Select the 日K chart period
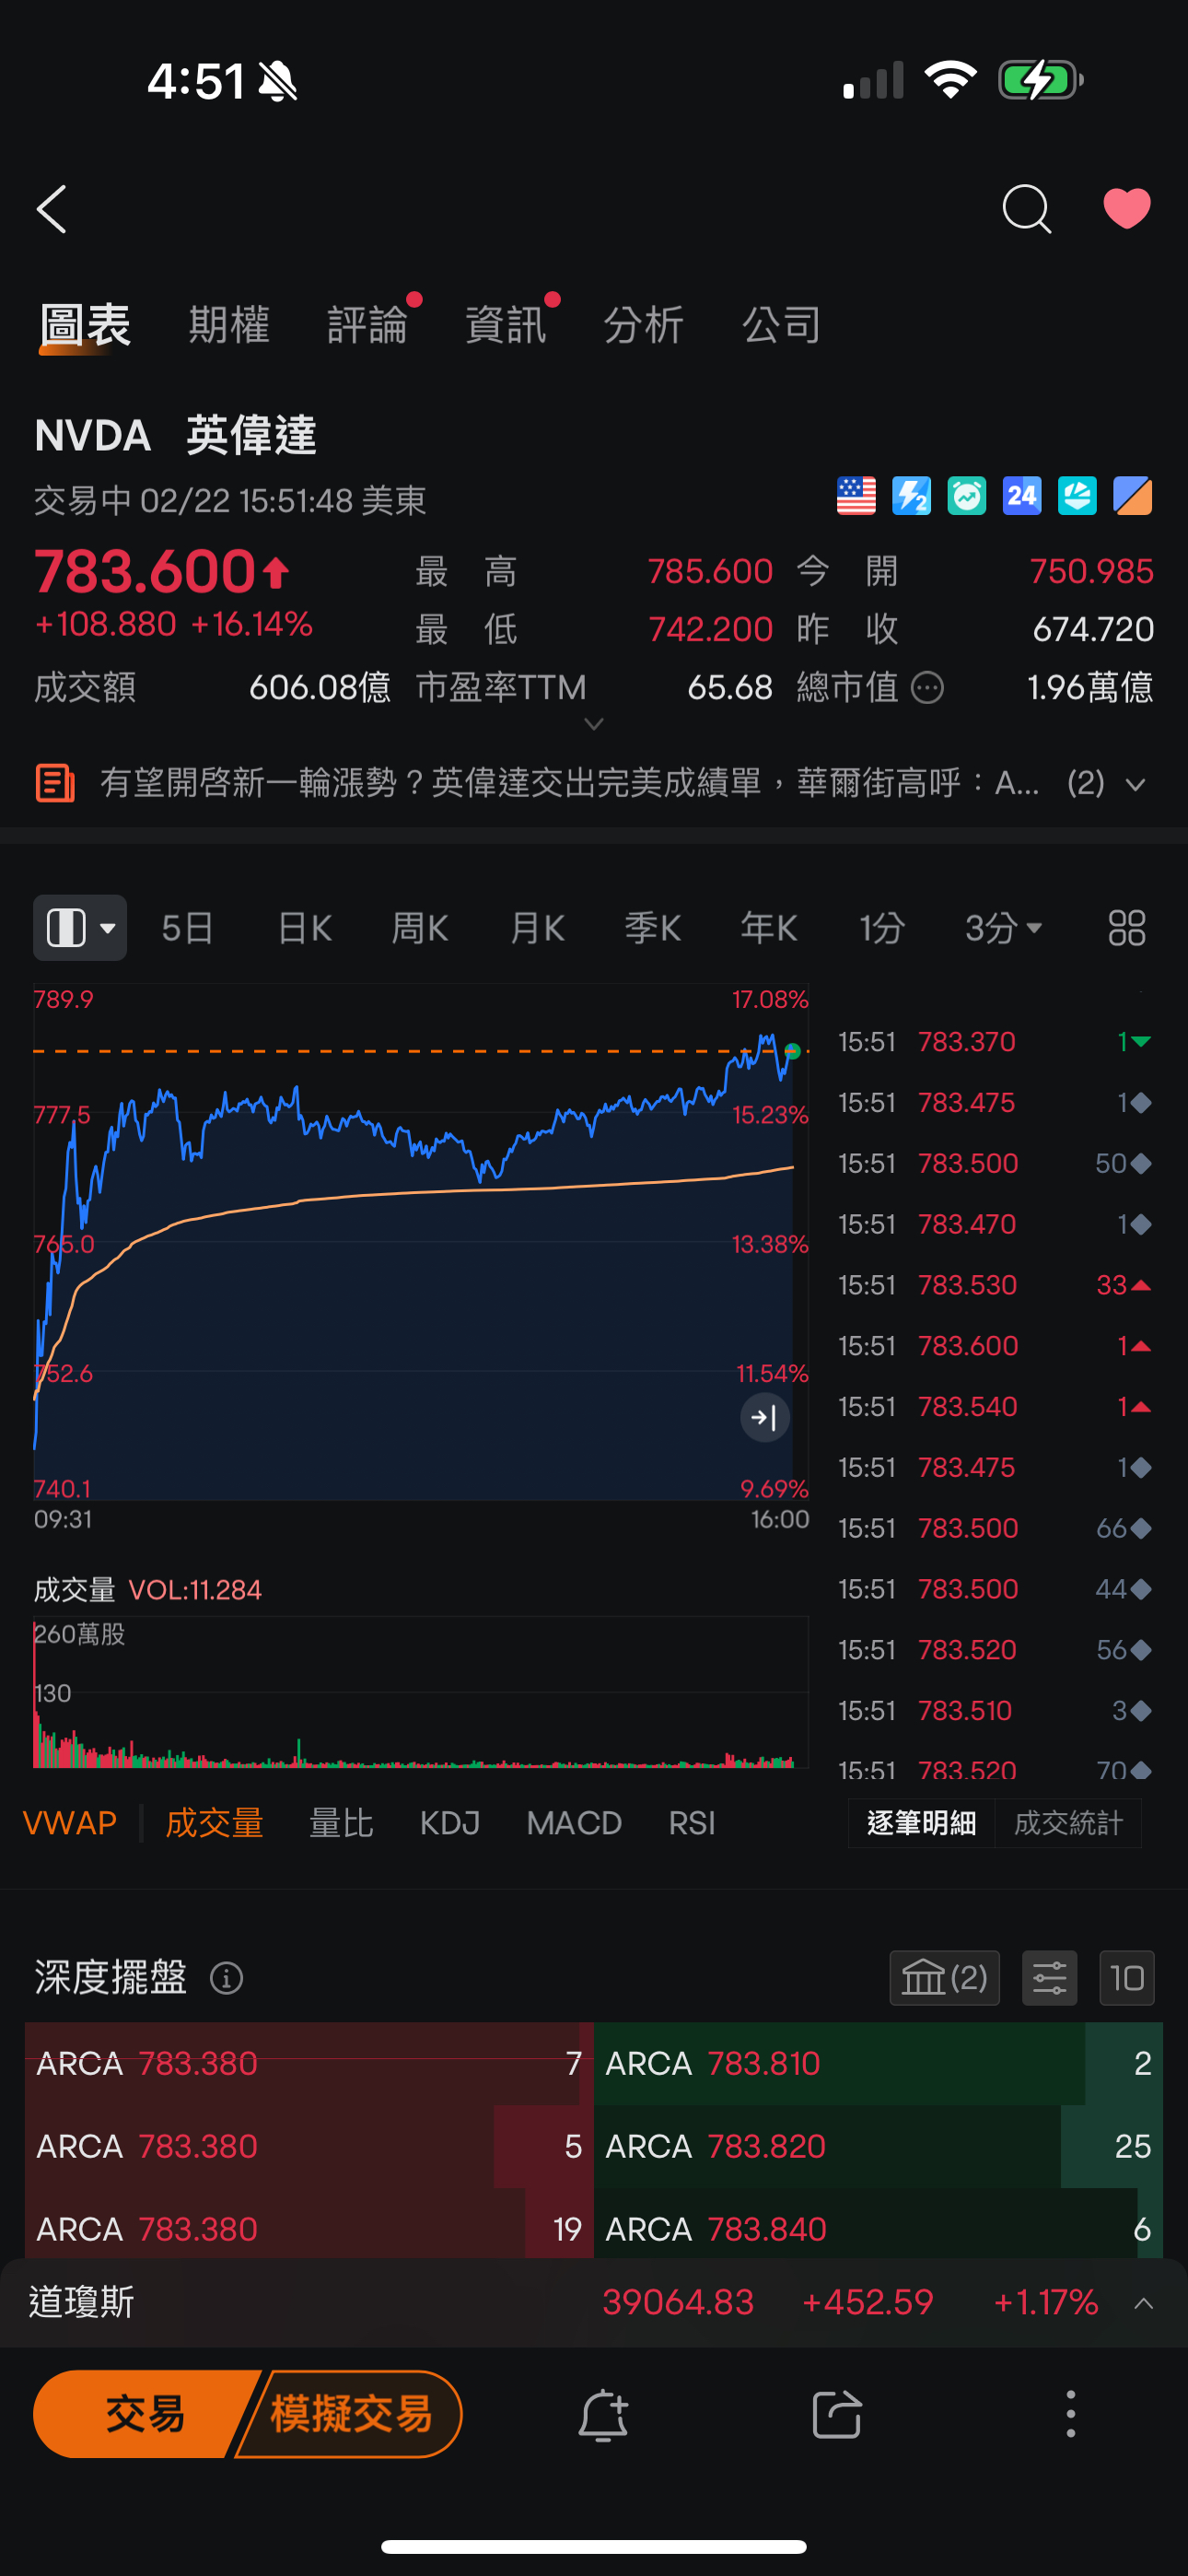1188x2576 pixels. [304, 928]
